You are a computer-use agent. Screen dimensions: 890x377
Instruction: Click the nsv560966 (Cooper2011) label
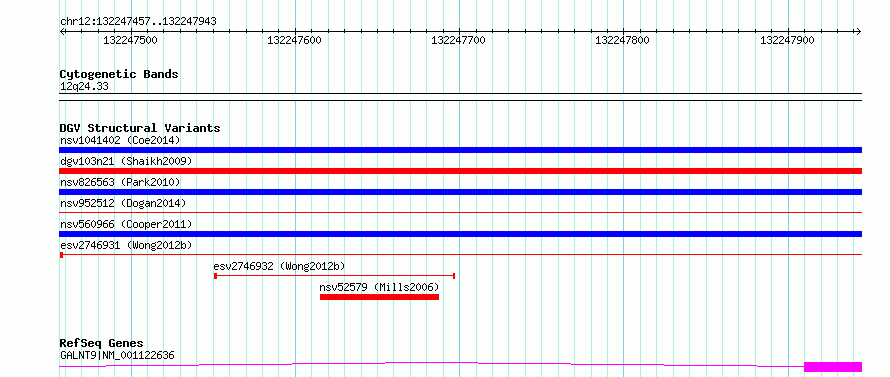click(x=126, y=224)
